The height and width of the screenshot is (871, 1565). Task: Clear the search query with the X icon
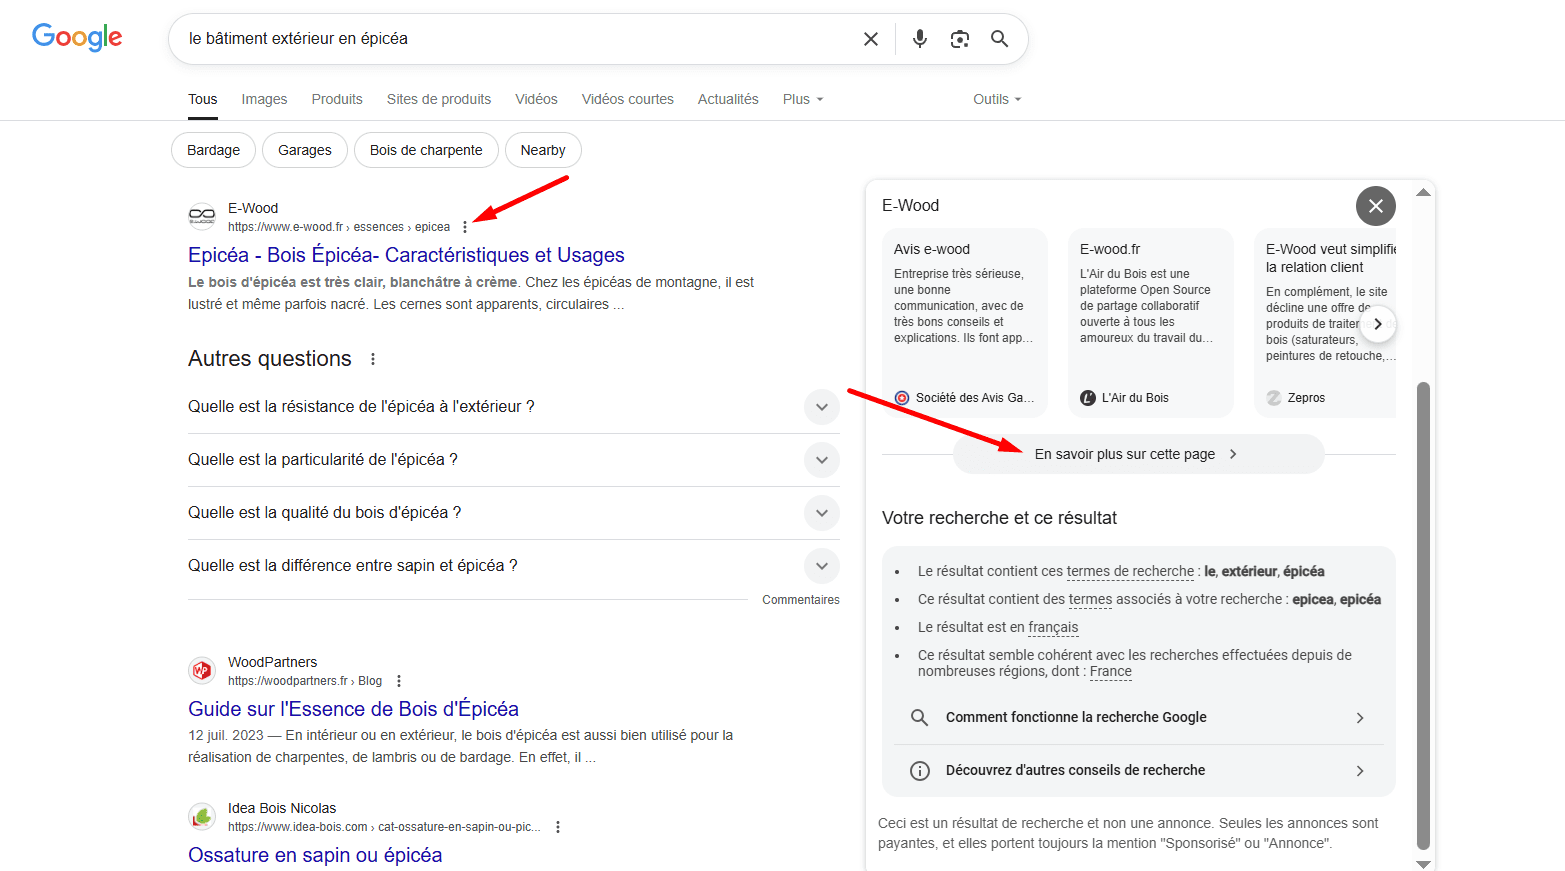pos(871,39)
